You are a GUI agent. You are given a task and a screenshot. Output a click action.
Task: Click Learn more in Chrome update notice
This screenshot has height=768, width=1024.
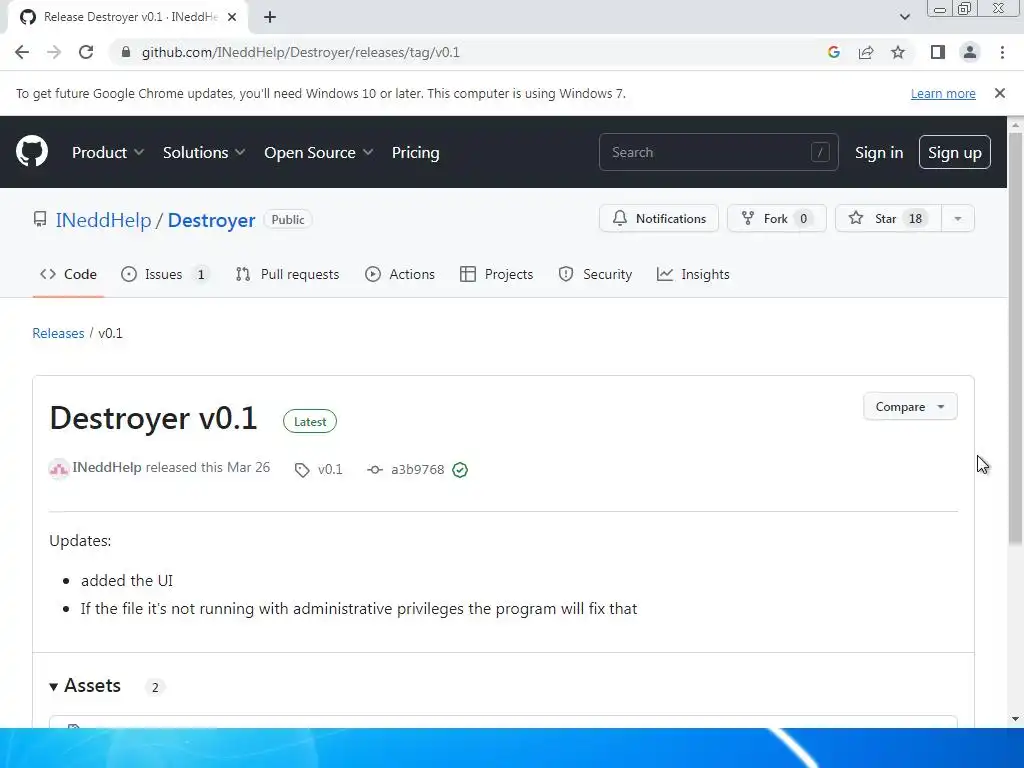[x=943, y=93]
